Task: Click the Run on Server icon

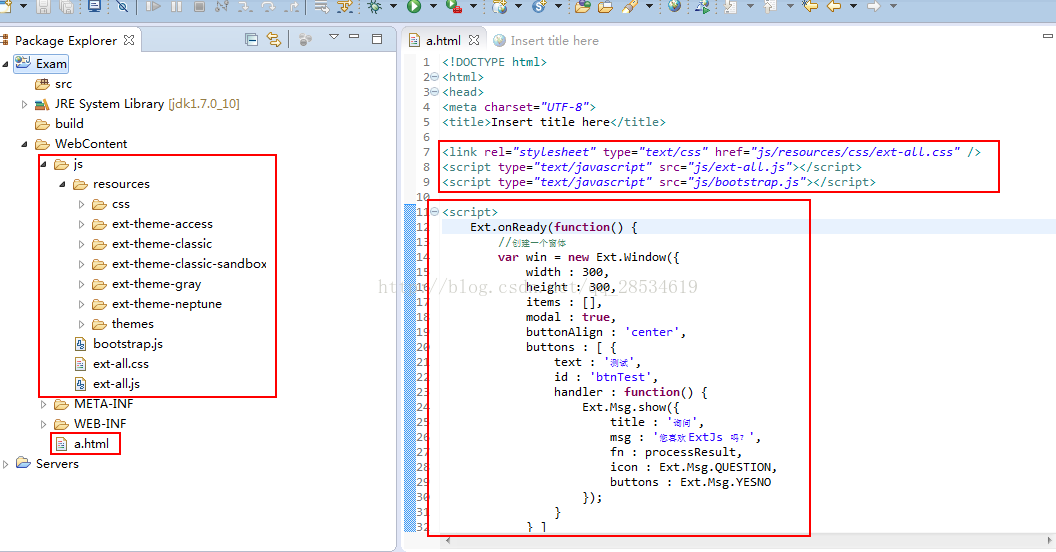Action: click(x=702, y=7)
